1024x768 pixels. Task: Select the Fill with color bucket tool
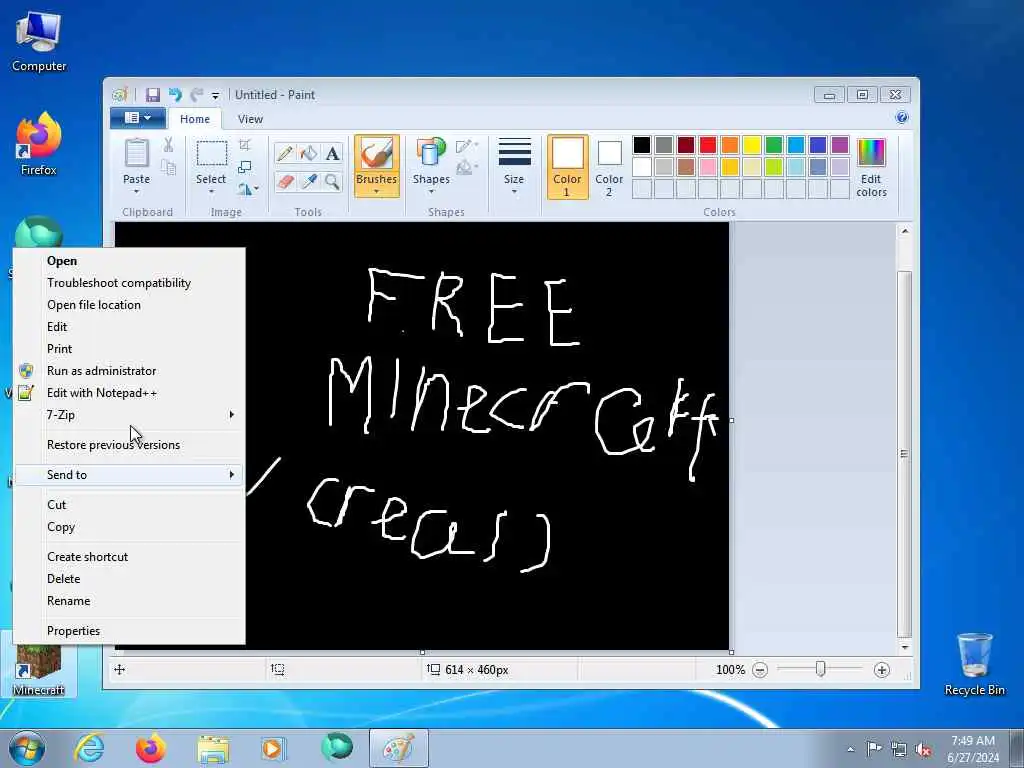click(308, 154)
